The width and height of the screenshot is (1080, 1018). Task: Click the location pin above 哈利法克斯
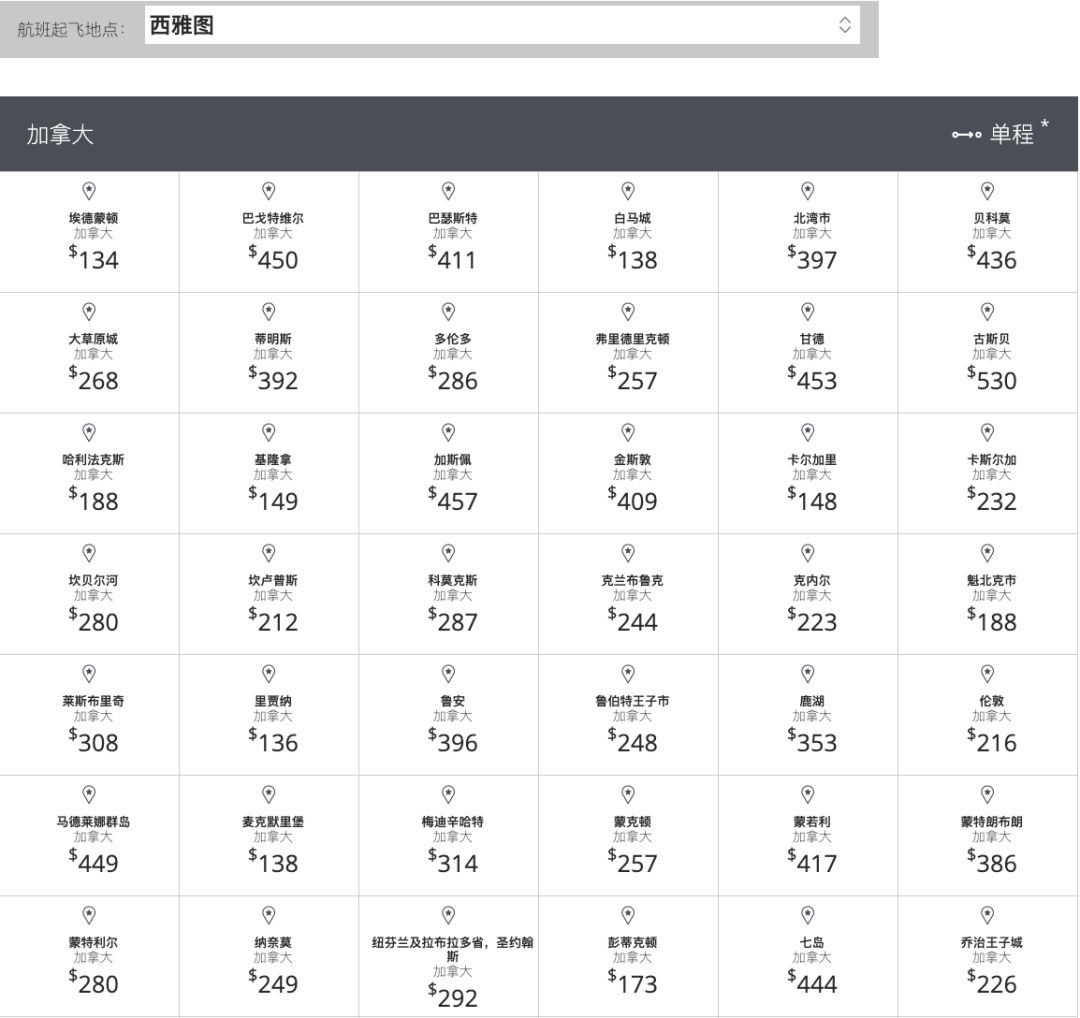tap(89, 433)
